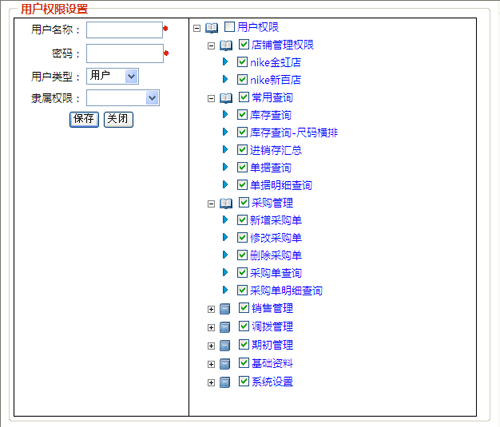Uncheck the 删除采购单 checkbox

pos(242,255)
